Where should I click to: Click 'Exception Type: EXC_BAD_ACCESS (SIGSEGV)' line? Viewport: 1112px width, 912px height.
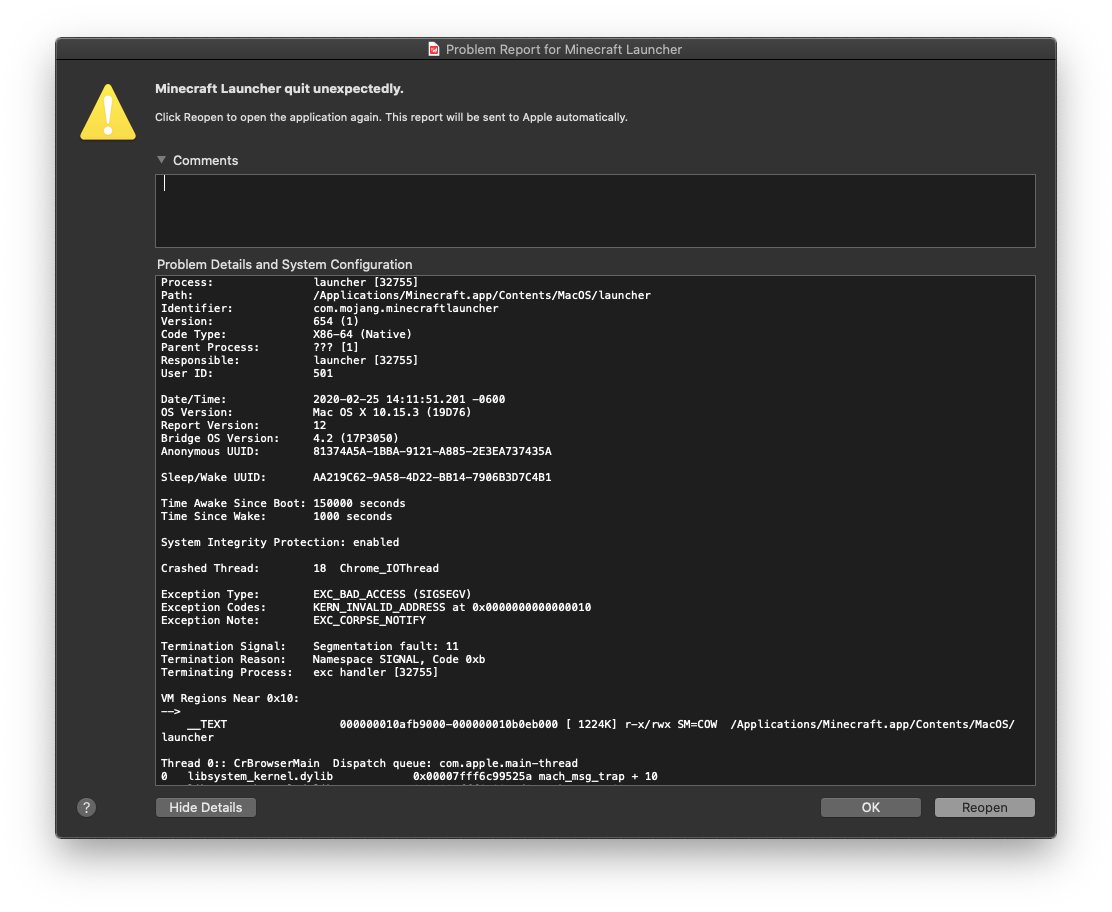coord(316,594)
